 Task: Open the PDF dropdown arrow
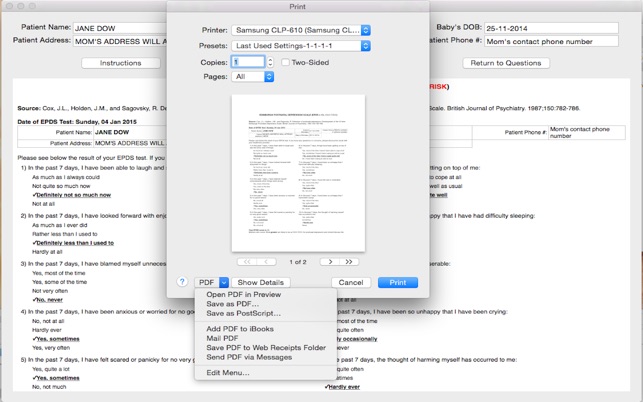point(223,282)
